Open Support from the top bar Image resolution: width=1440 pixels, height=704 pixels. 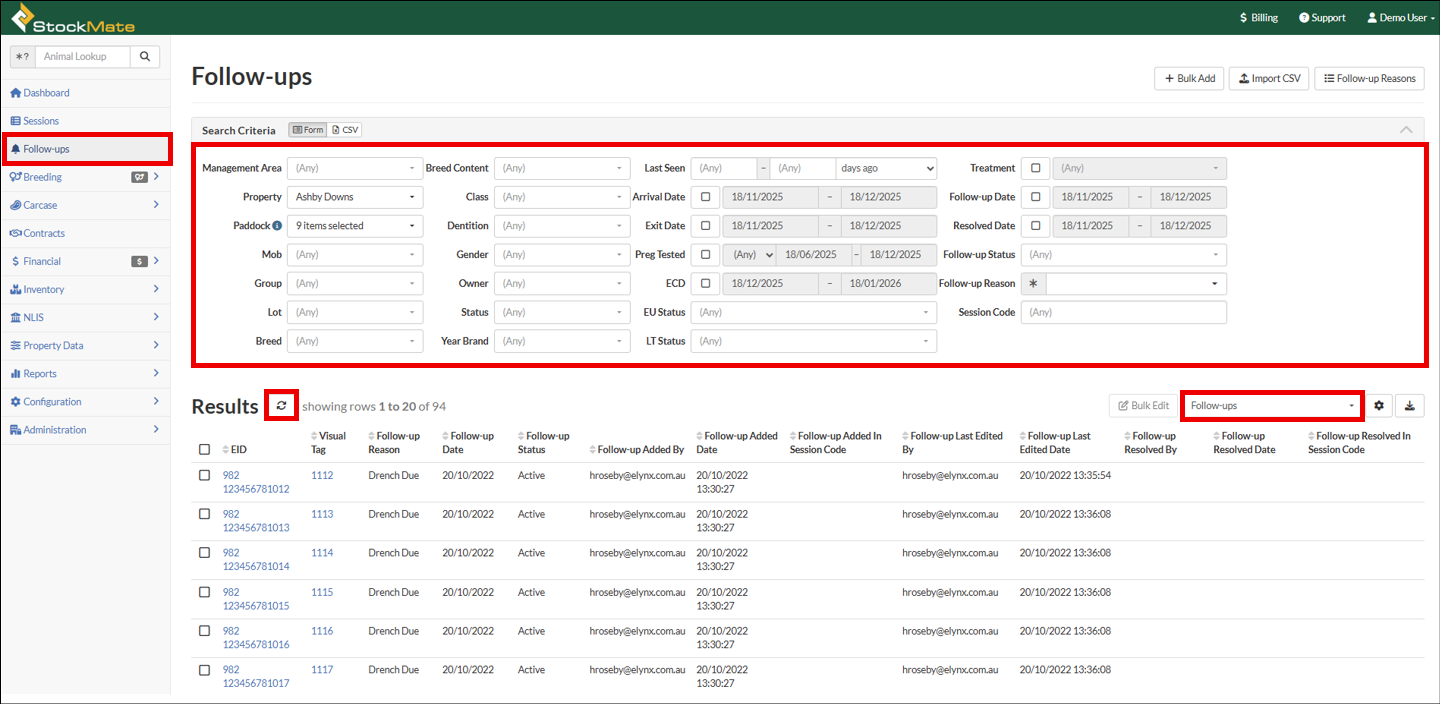(1322, 18)
